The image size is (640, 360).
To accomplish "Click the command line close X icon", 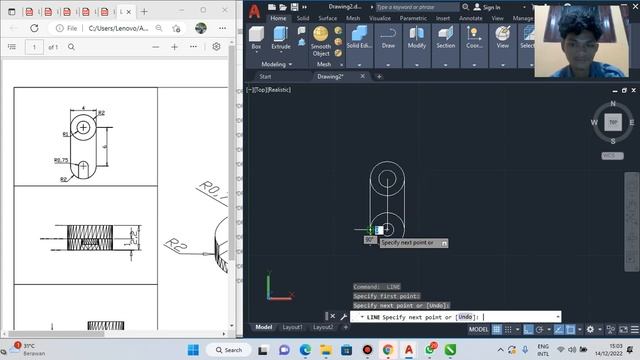I will click(x=333, y=316).
